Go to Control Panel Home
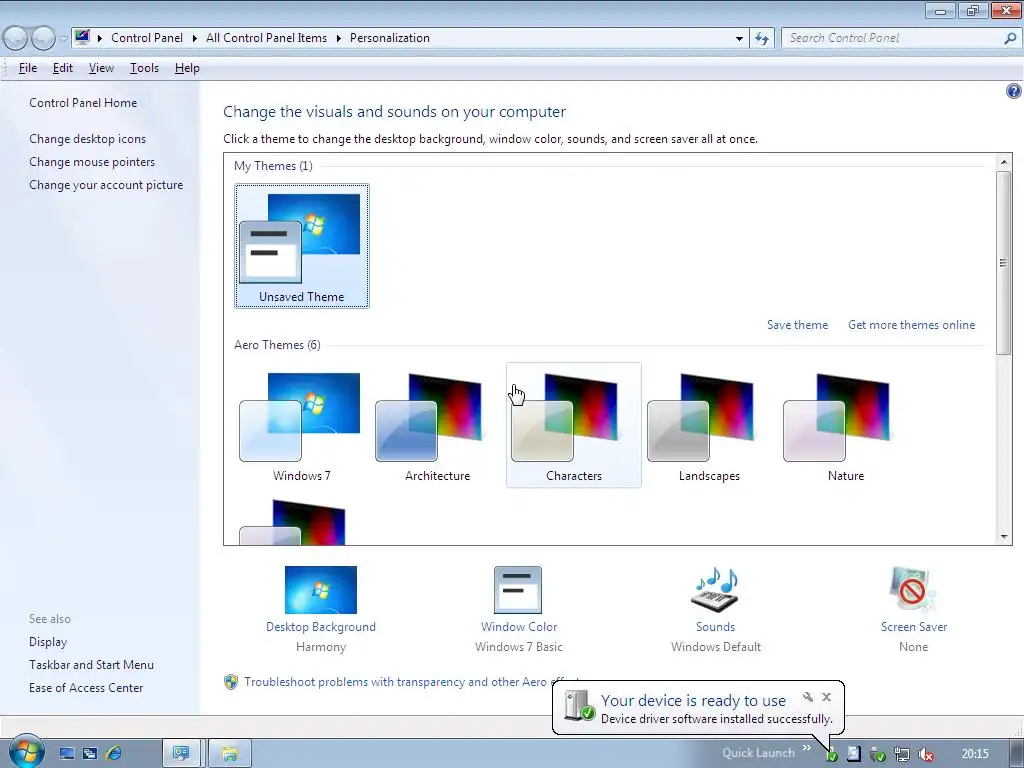The width and height of the screenshot is (1024, 768). 83,103
